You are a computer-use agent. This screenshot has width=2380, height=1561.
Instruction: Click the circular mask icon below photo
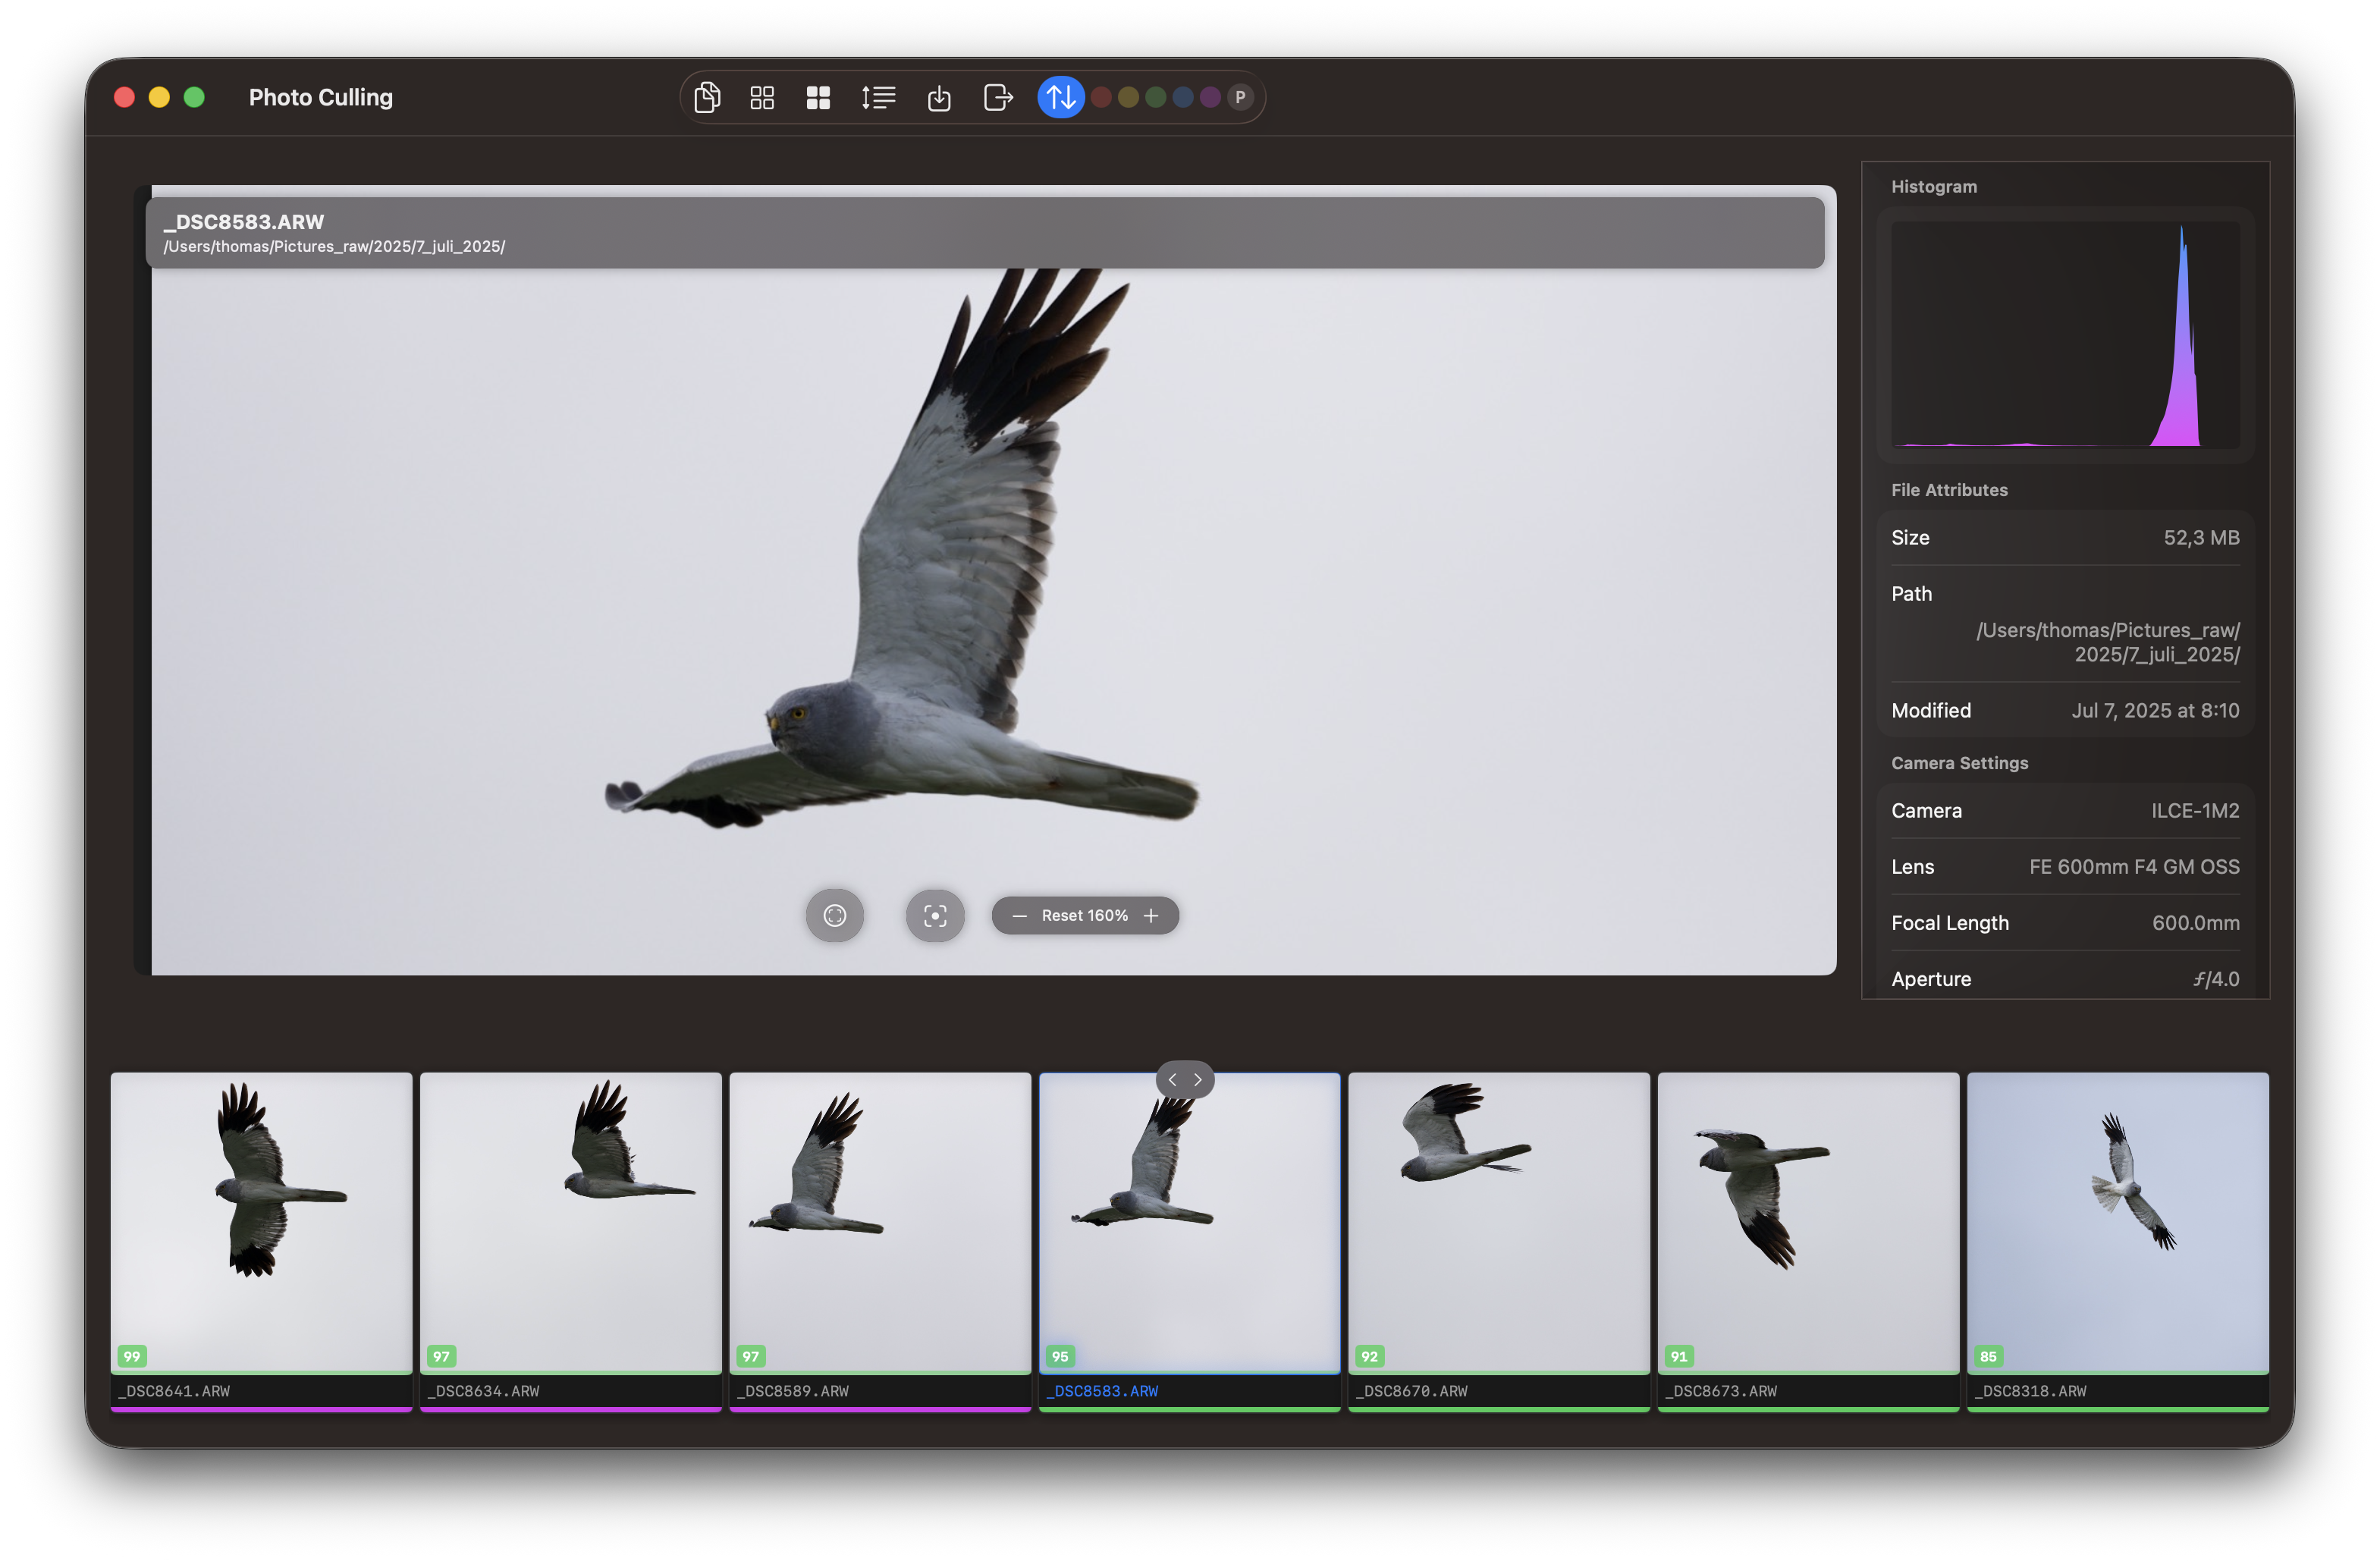[x=835, y=915]
